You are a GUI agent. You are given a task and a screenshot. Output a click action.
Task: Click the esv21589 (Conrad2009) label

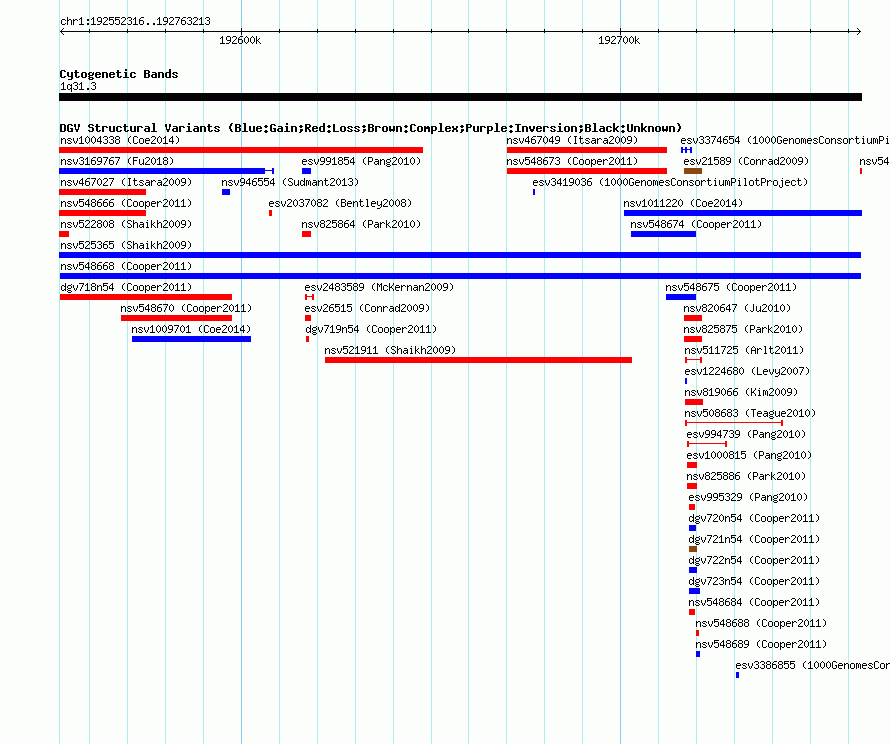(x=746, y=161)
